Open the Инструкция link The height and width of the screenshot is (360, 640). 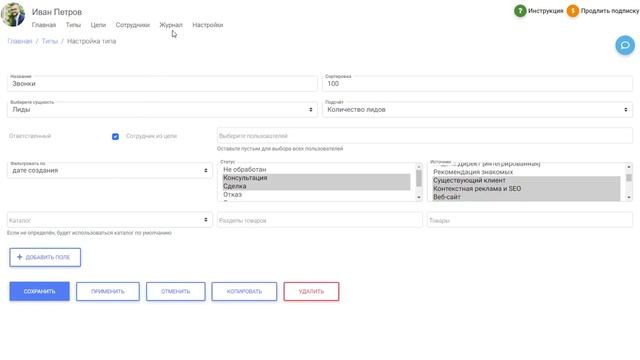[x=545, y=11]
